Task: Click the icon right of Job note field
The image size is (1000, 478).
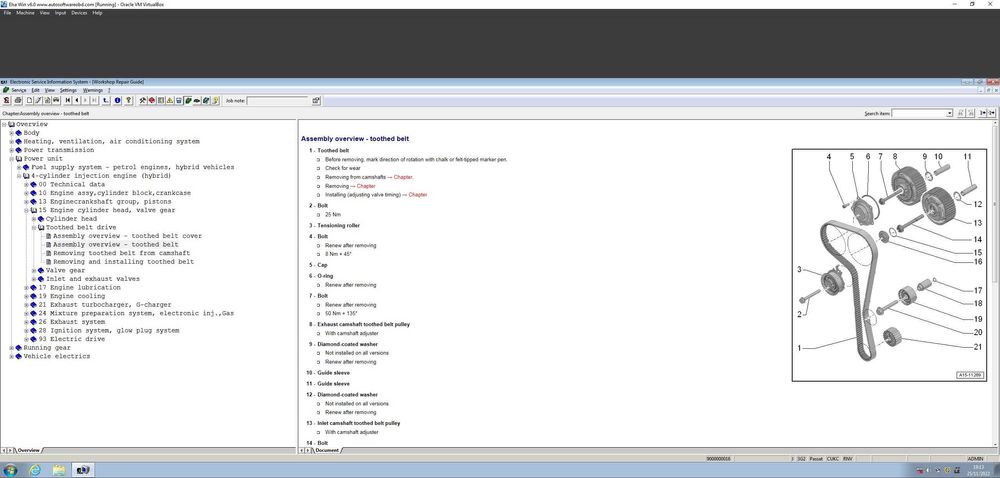Action: (316, 101)
